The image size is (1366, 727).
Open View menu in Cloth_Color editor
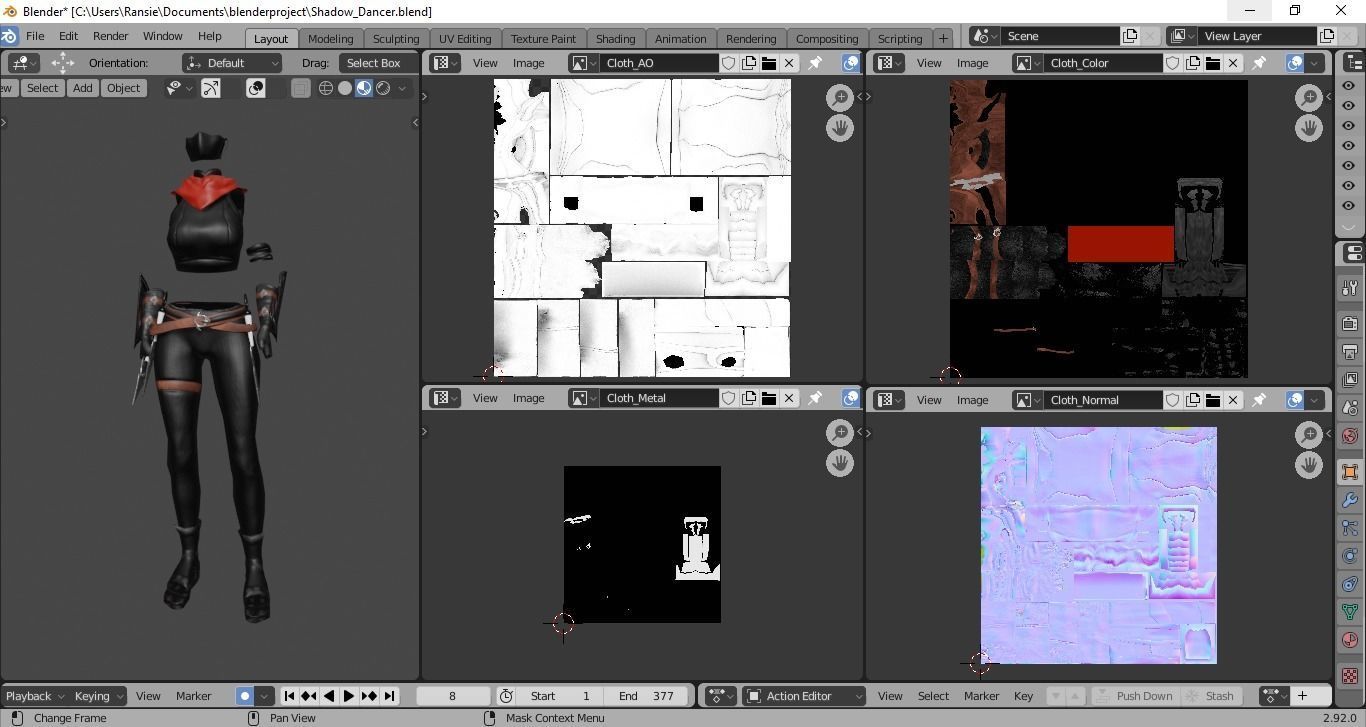click(x=929, y=63)
